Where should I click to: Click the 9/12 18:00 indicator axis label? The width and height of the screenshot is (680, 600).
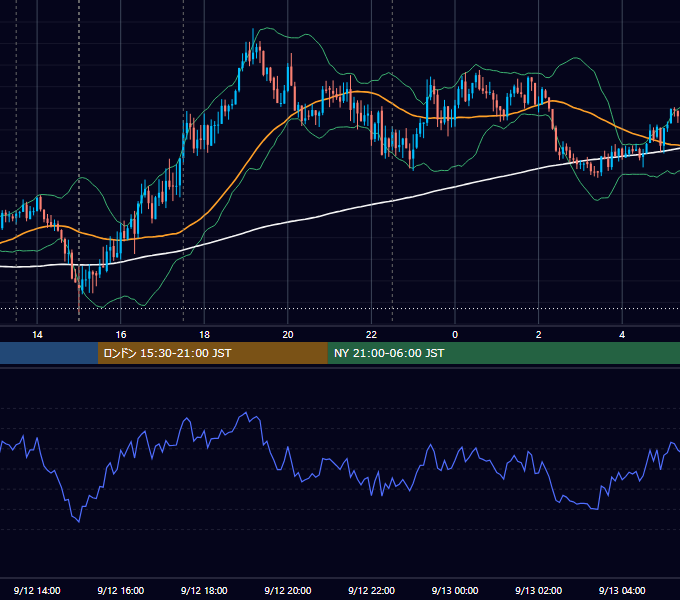(x=204, y=590)
